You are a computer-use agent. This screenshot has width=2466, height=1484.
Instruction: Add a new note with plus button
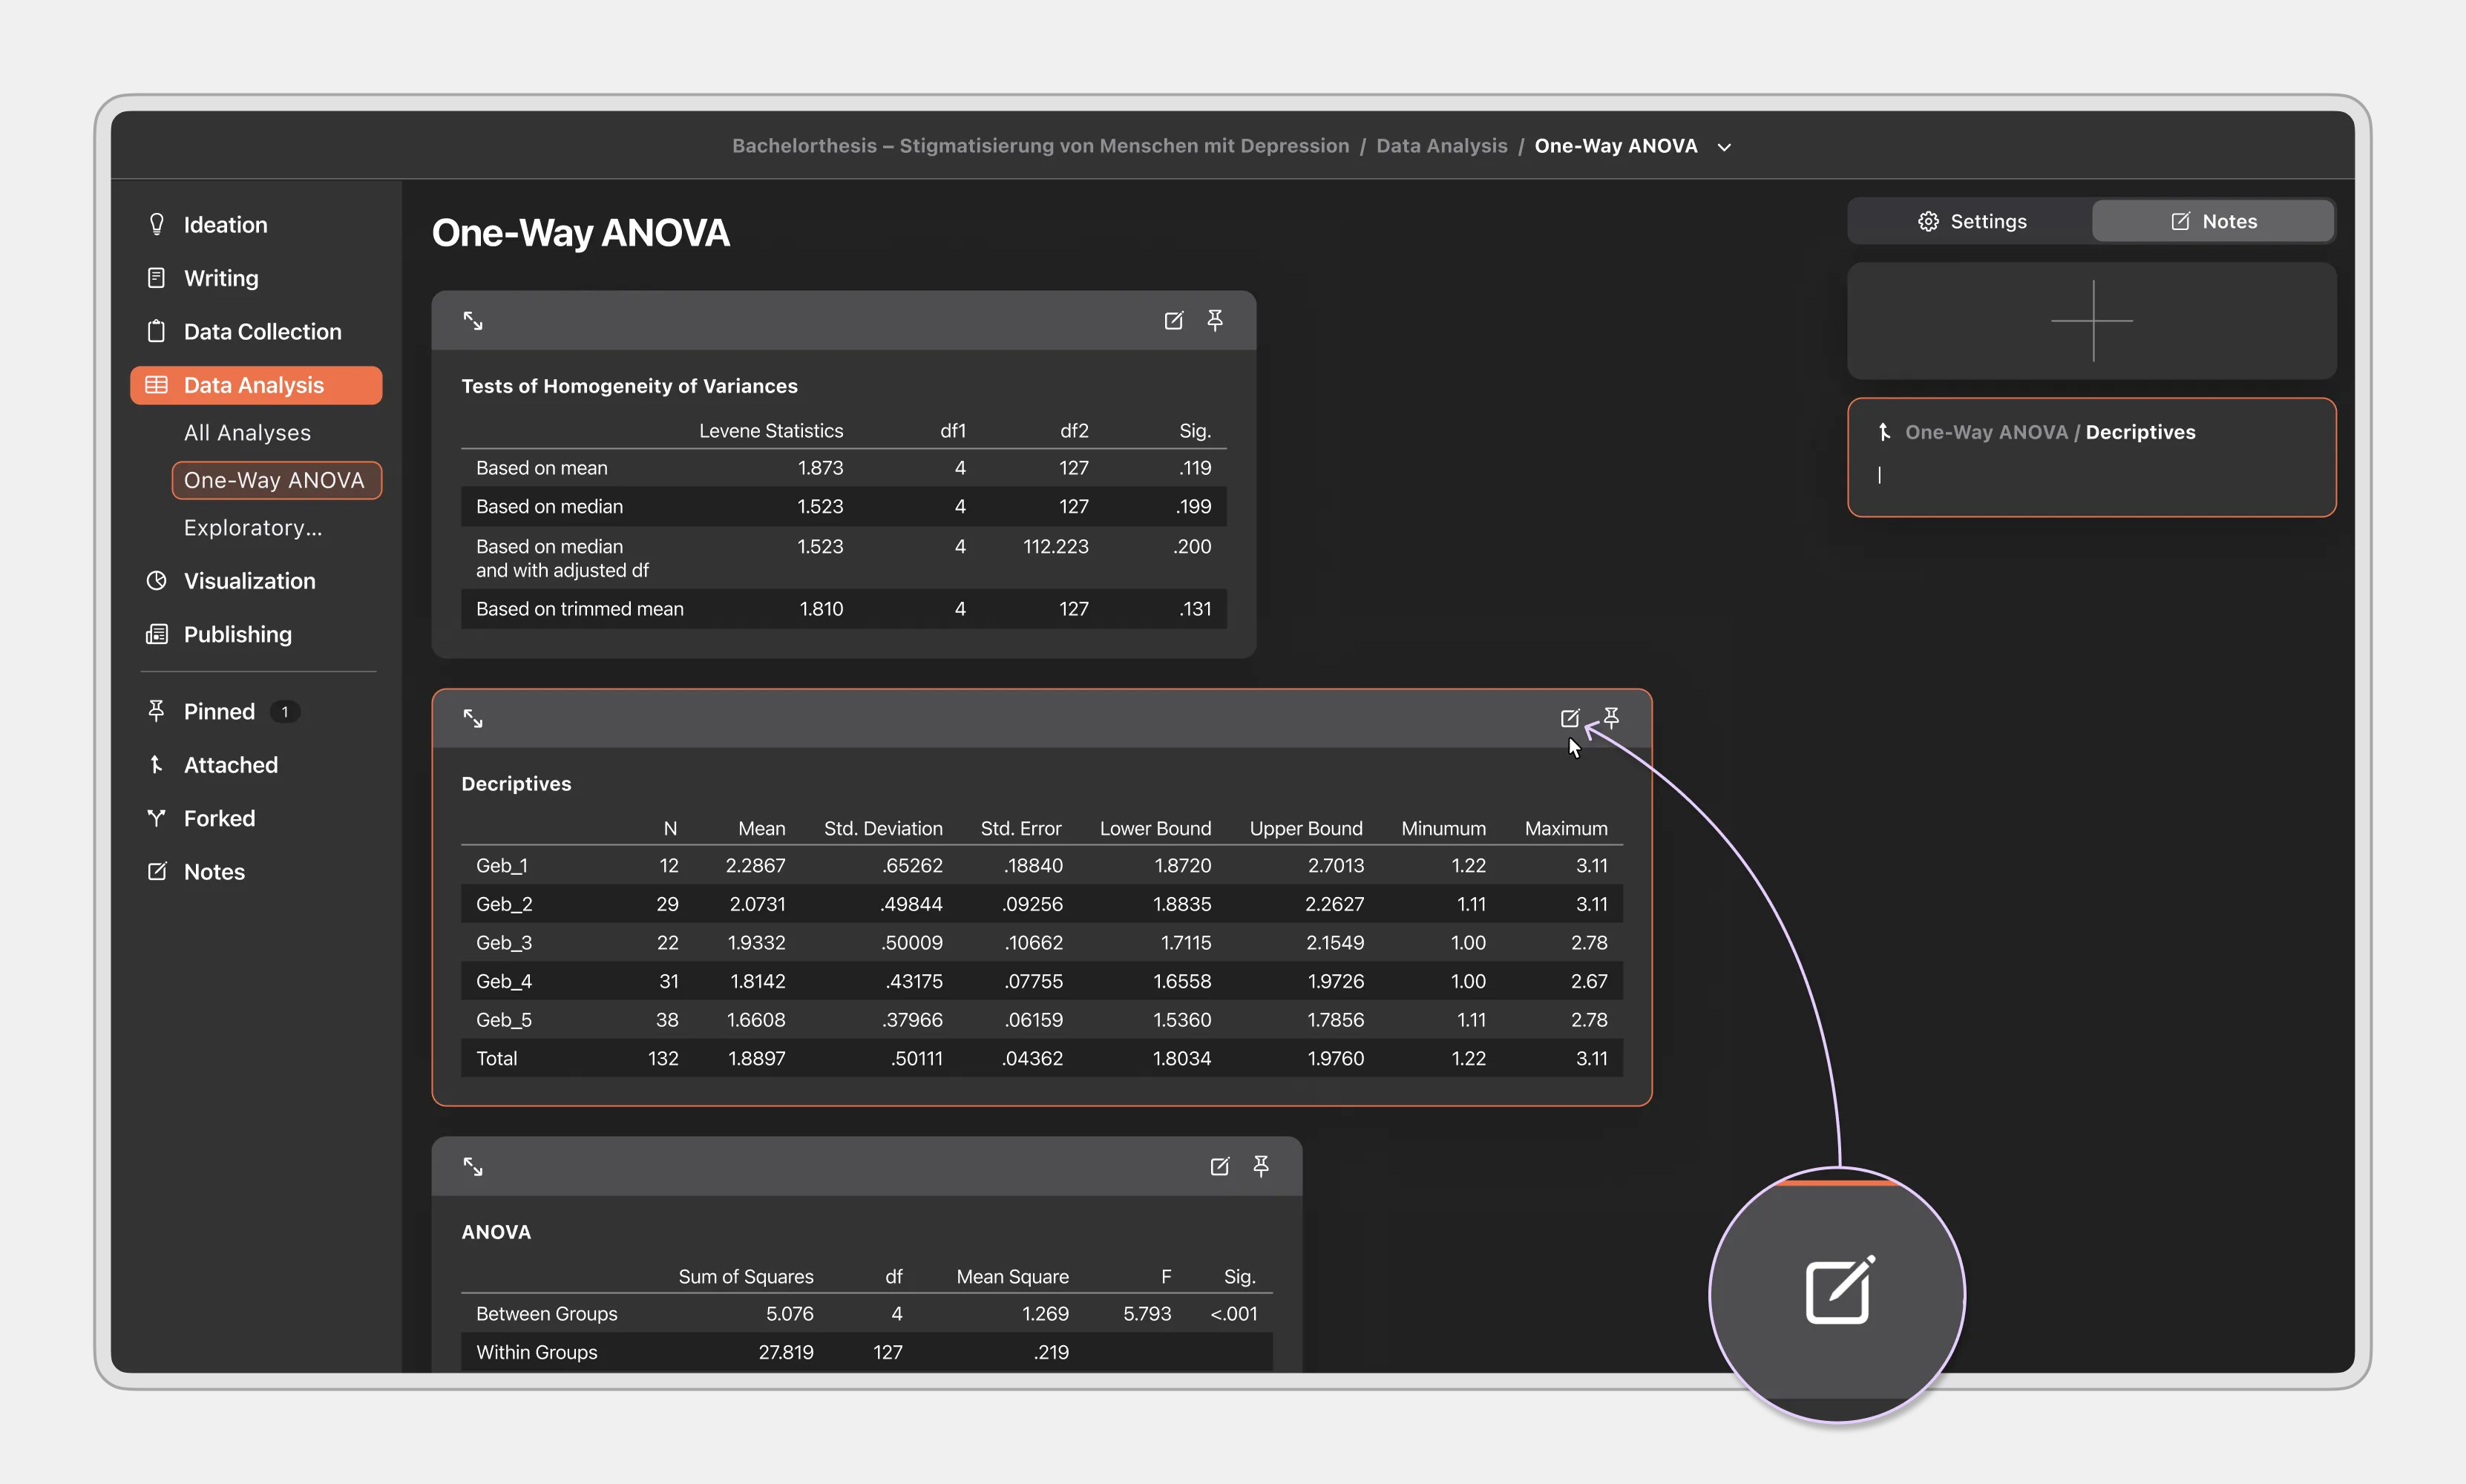(2091, 321)
